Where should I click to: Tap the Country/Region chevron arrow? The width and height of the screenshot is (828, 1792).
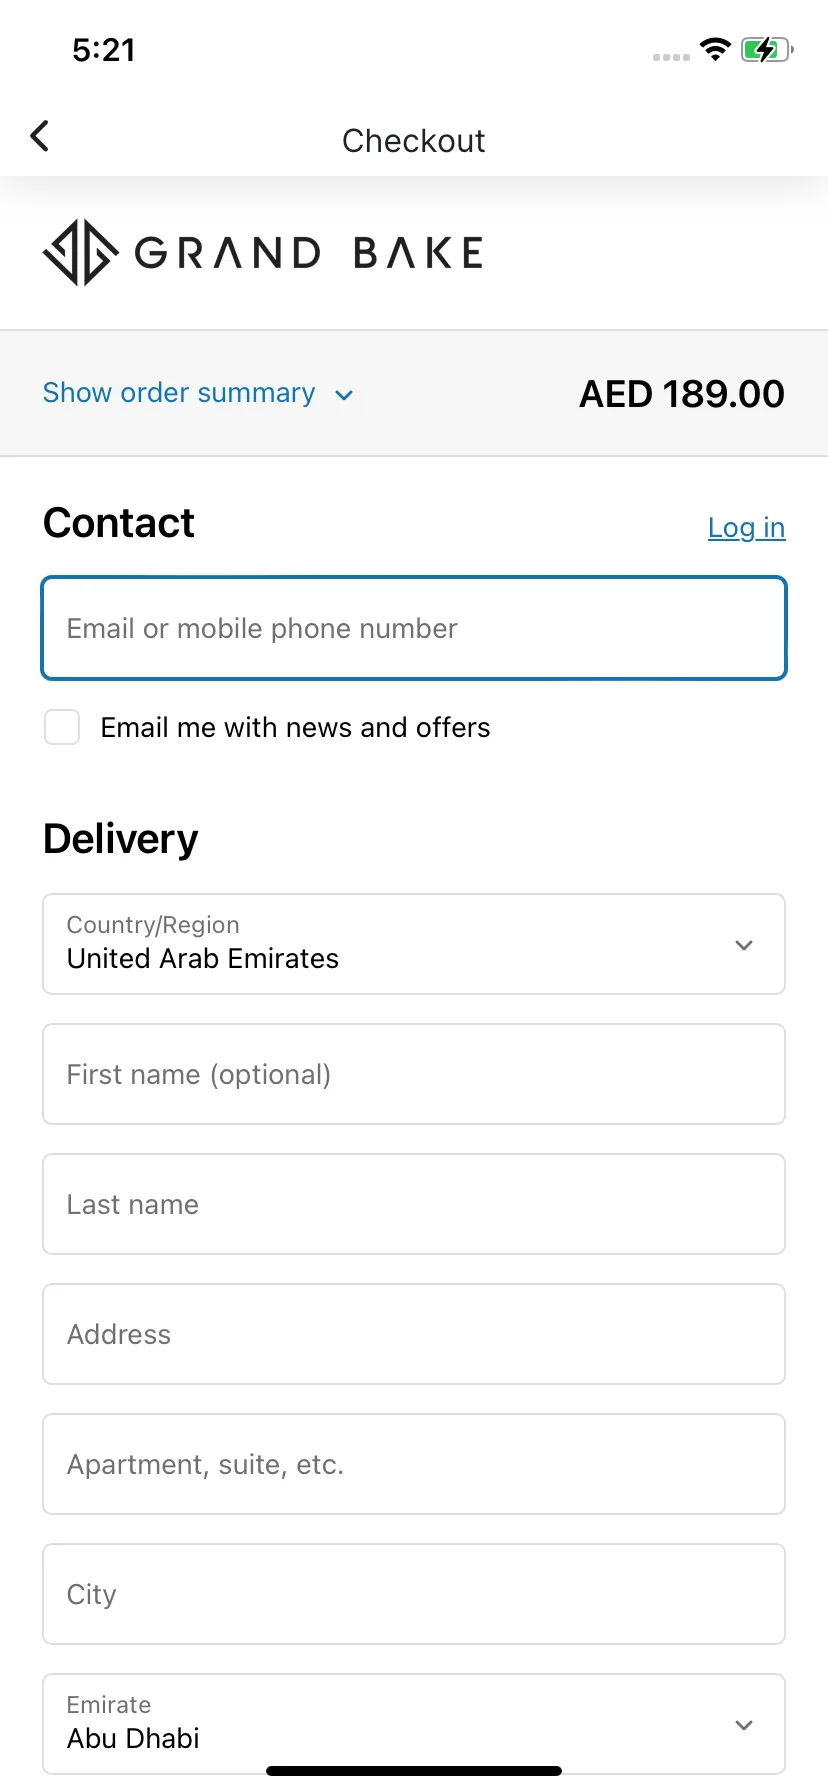[x=744, y=945]
